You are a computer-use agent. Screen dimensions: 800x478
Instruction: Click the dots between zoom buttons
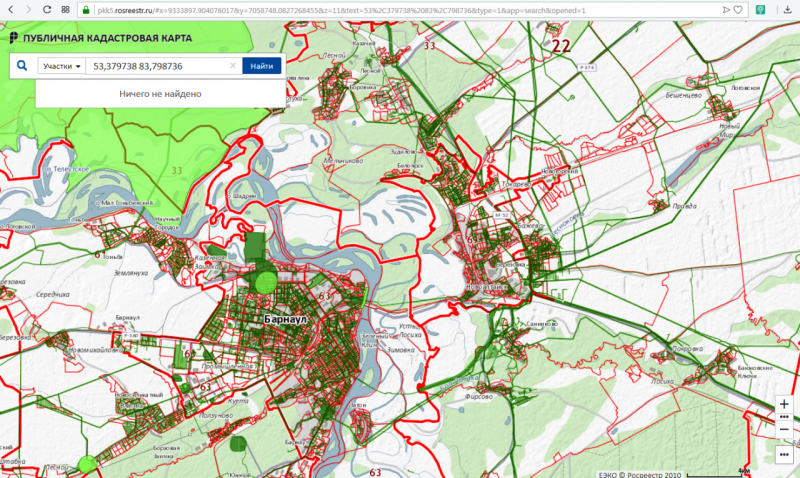click(x=784, y=417)
